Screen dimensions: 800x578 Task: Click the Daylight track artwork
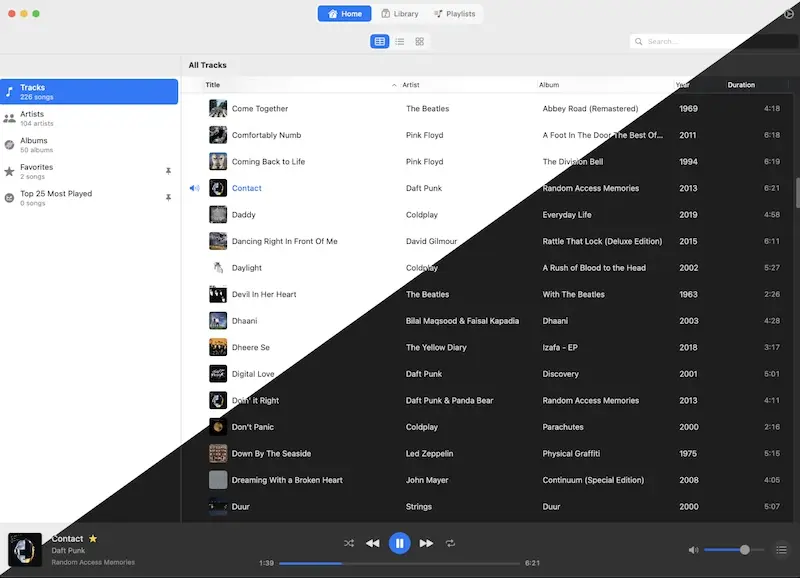point(218,268)
